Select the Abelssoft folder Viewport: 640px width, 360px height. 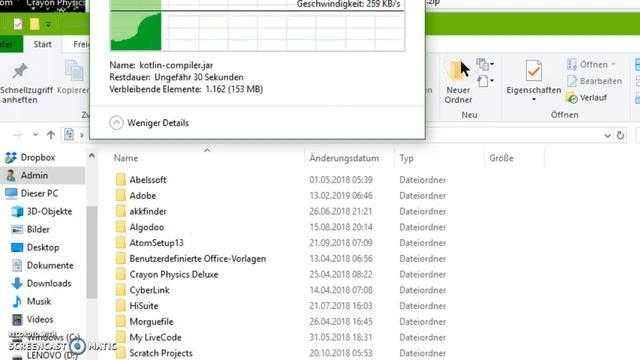(x=148, y=180)
